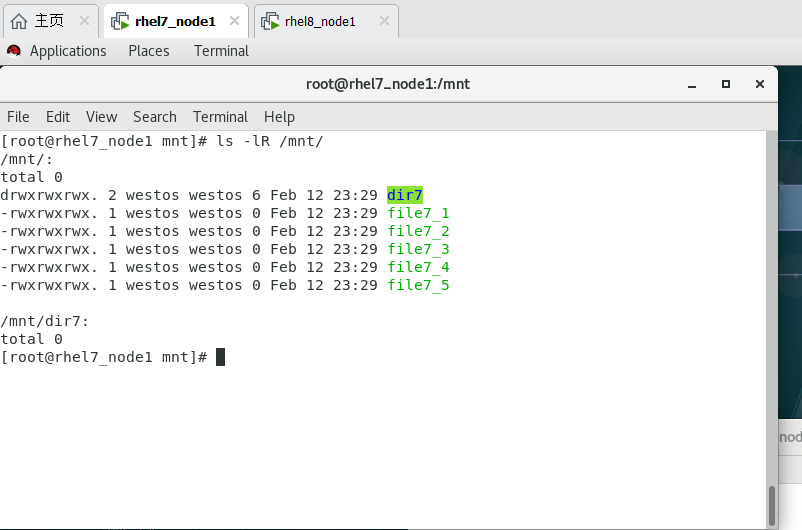802x530 pixels.
Task: Select the rhel7_node1 tab
Action: pyautogui.click(x=175, y=21)
